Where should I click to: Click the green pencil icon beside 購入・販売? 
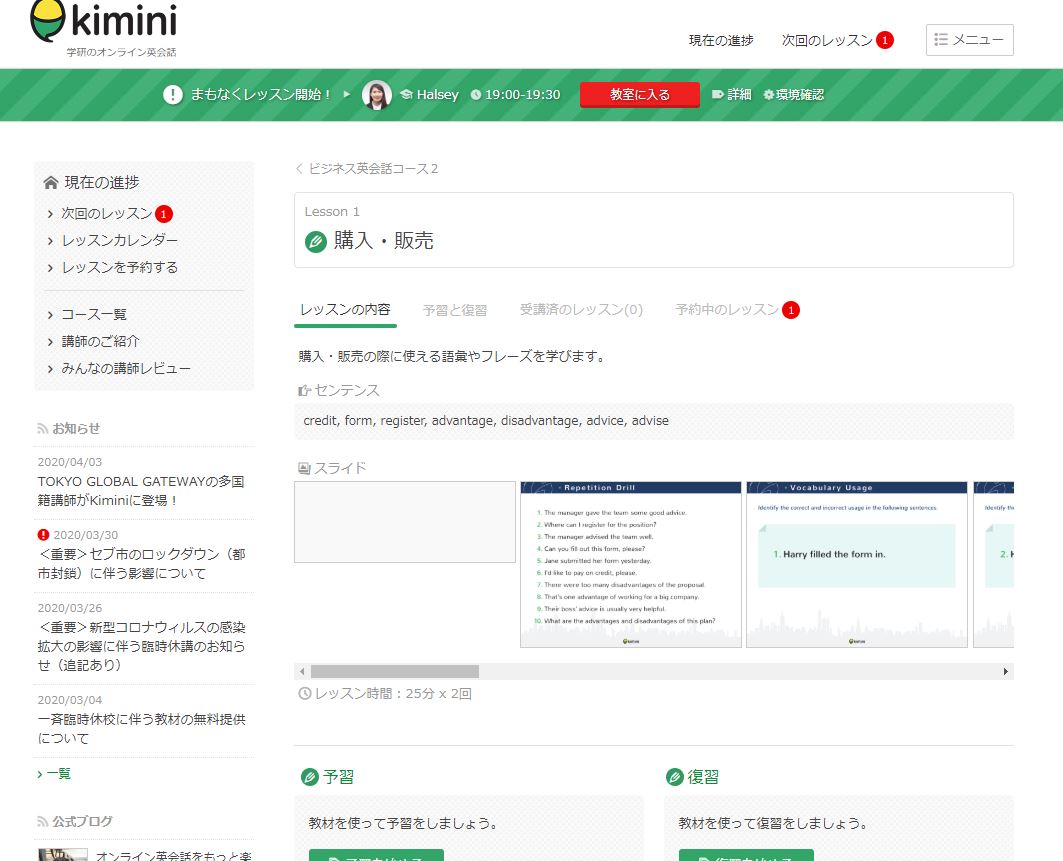tap(316, 241)
